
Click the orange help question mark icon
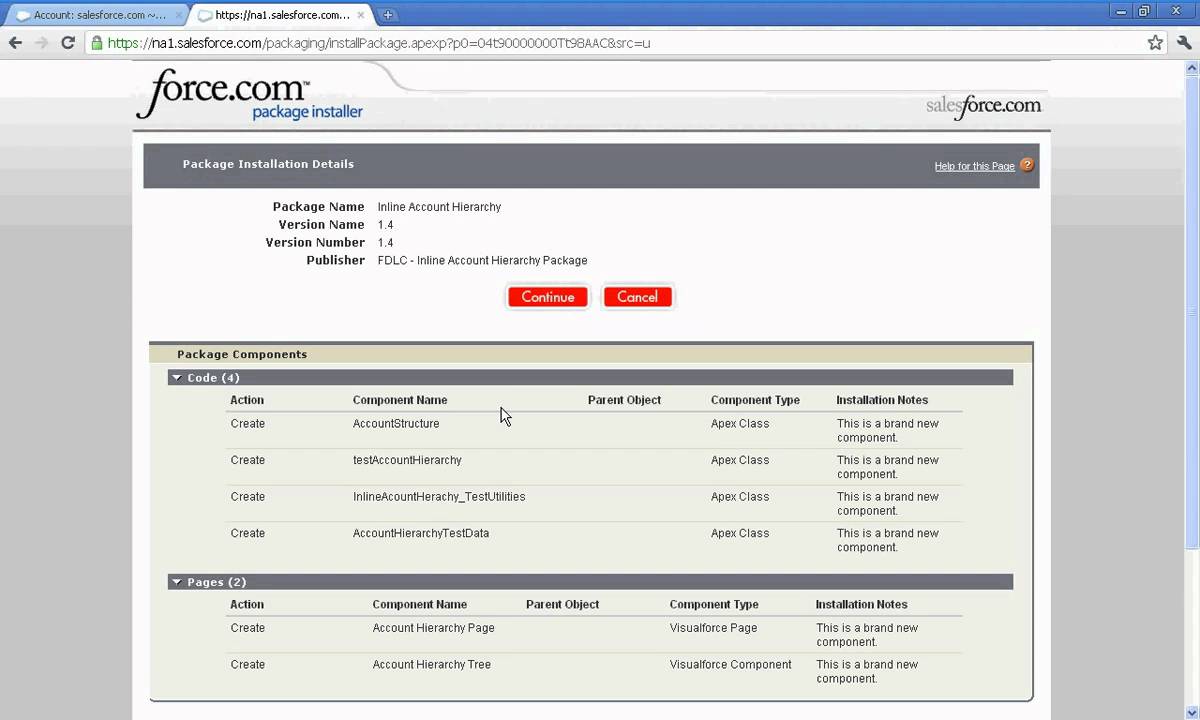coord(1027,165)
